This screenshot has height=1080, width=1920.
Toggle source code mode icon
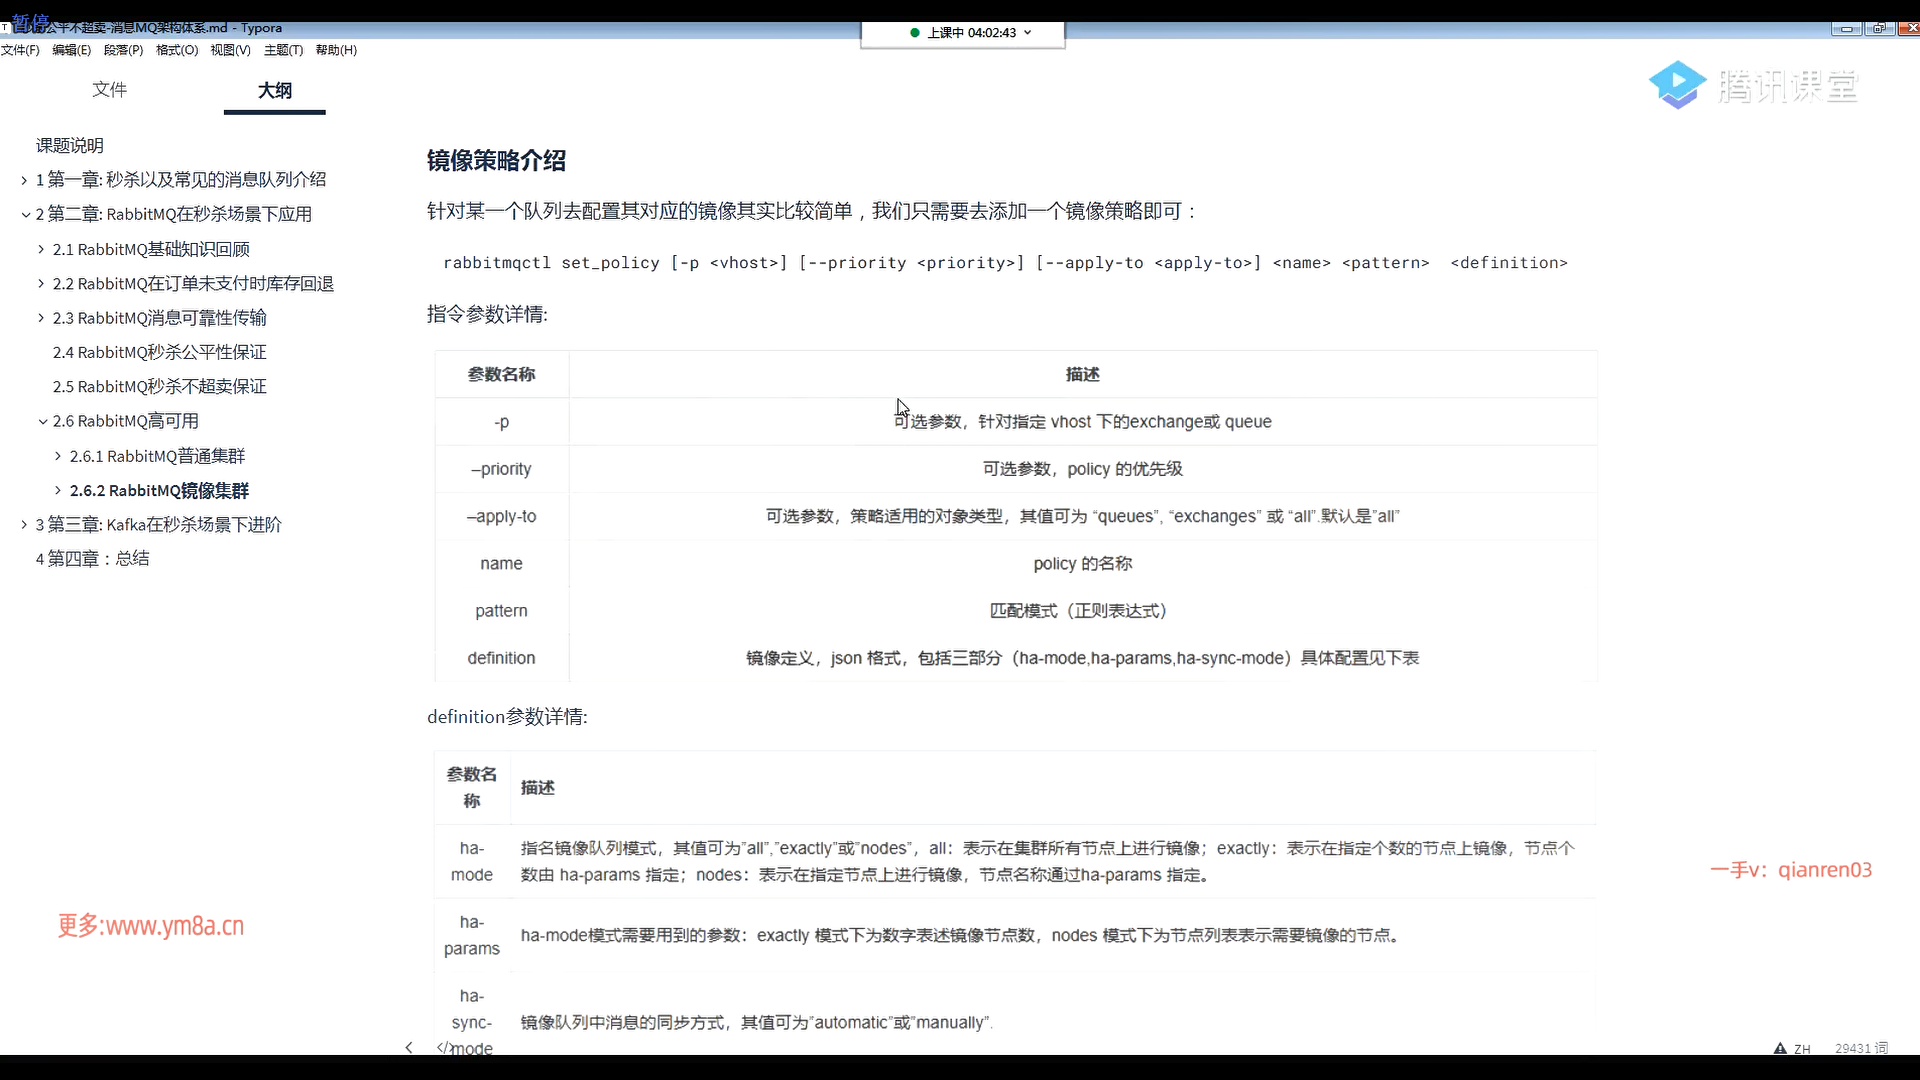(x=444, y=1047)
